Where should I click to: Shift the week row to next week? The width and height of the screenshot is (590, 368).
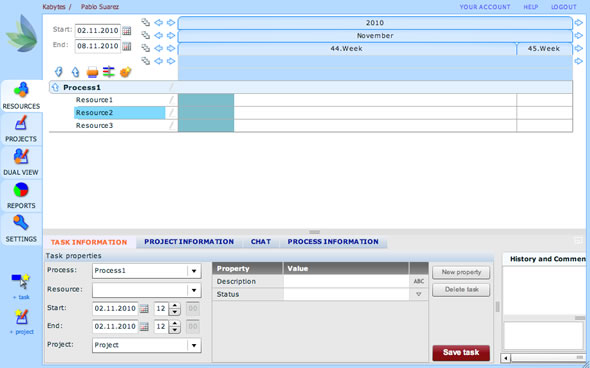171,48
